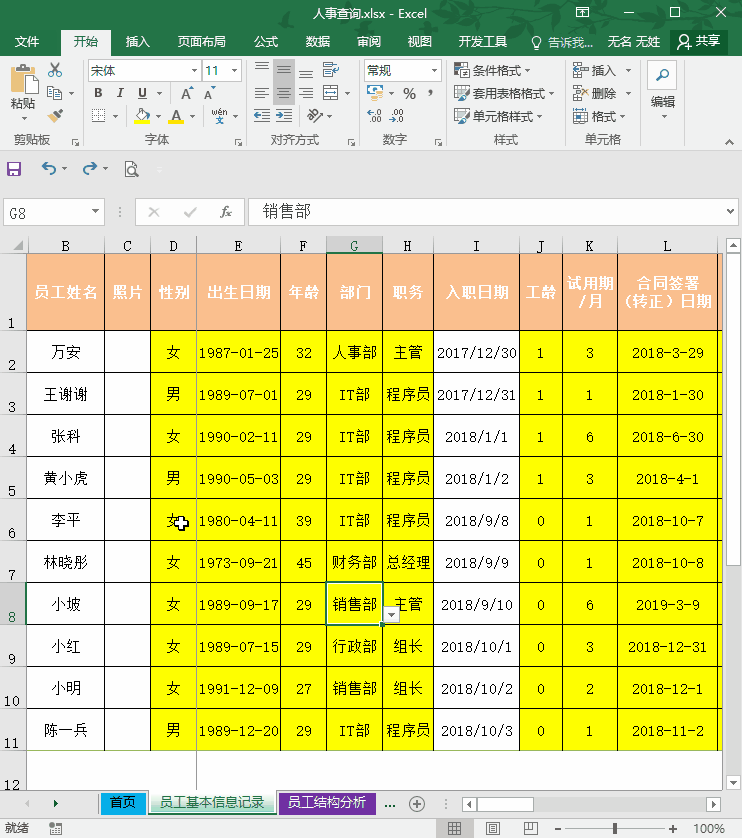The width and height of the screenshot is (742, 838).
Task: Collapse the ribbon with chevron
Action: tap(729, 142)
